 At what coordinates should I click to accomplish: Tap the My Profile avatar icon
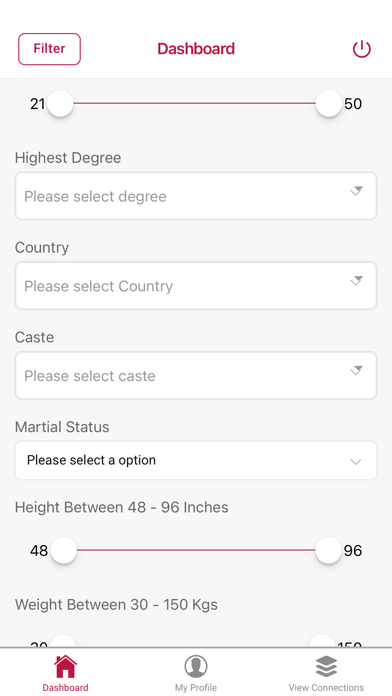196,666
